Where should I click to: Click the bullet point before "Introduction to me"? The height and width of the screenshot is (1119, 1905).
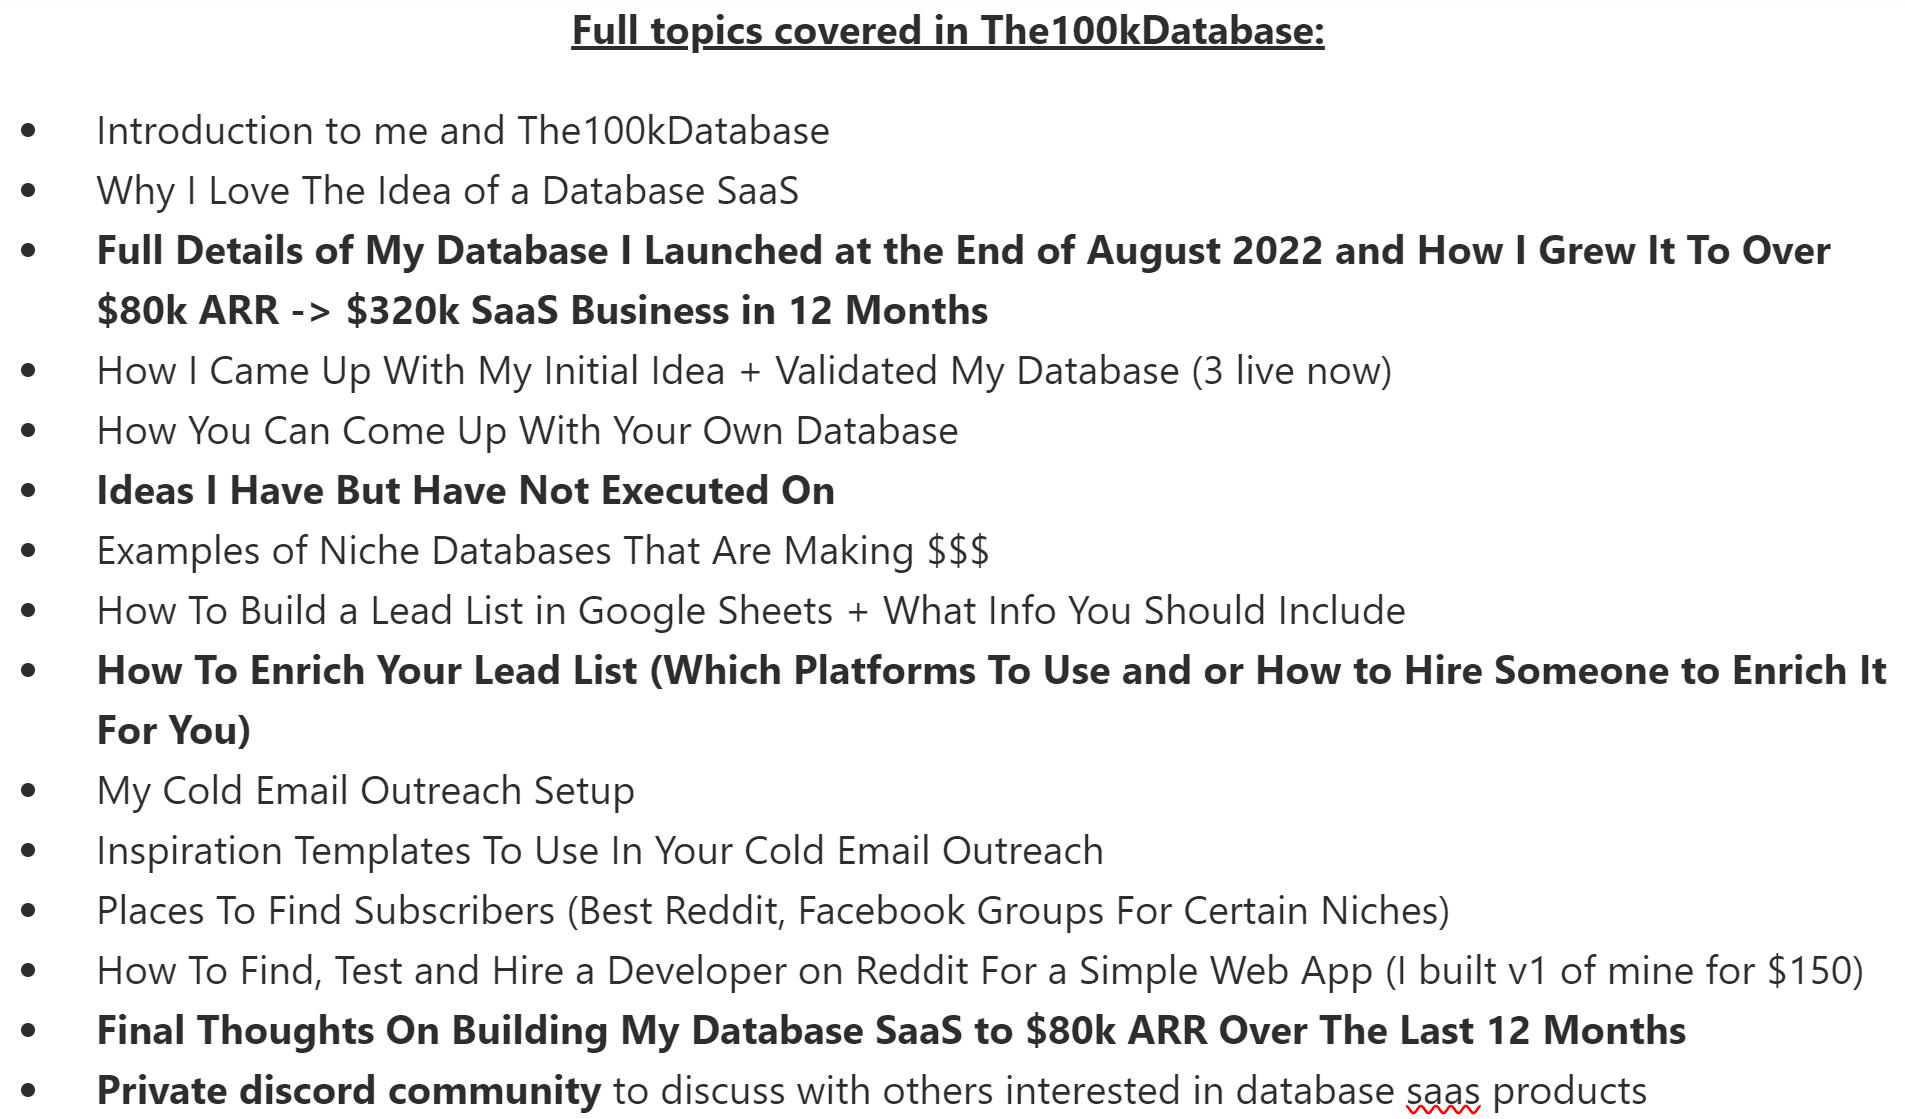coord(28,130)
